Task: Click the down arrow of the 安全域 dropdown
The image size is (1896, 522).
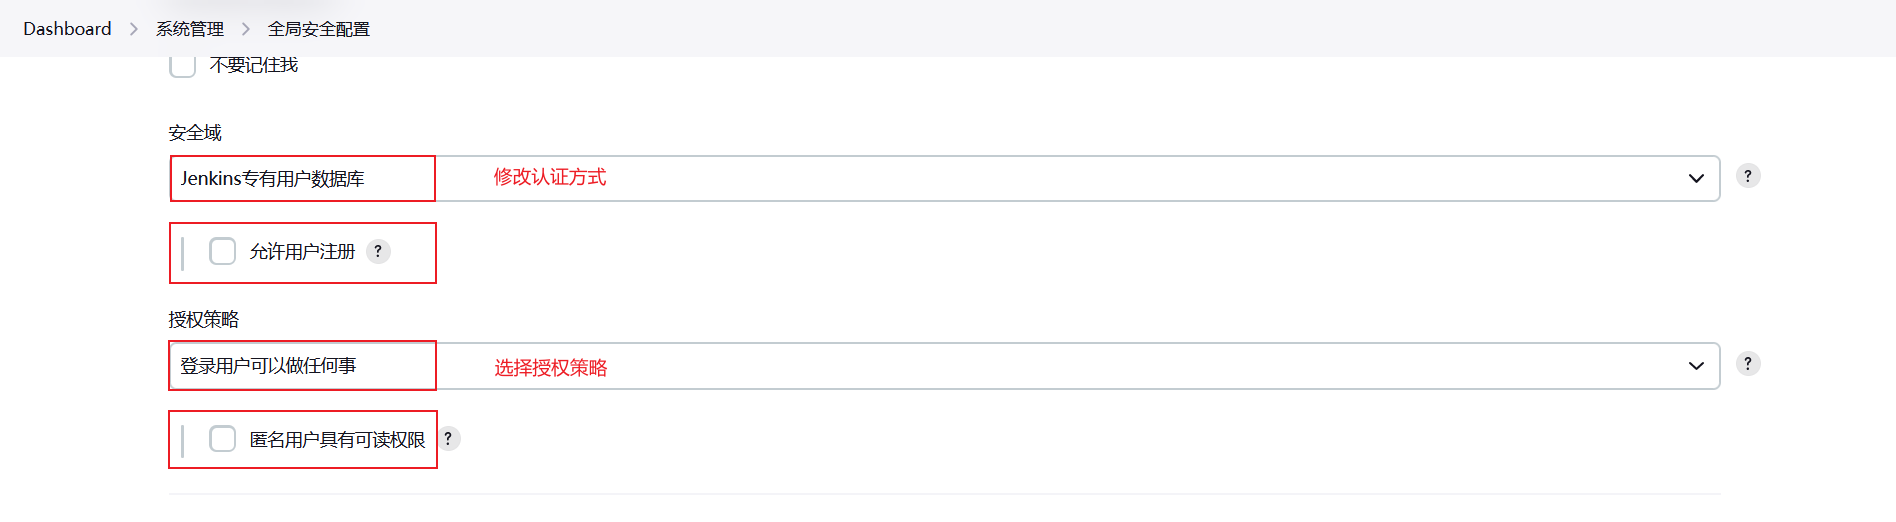Action: [x=1696, y=179]
